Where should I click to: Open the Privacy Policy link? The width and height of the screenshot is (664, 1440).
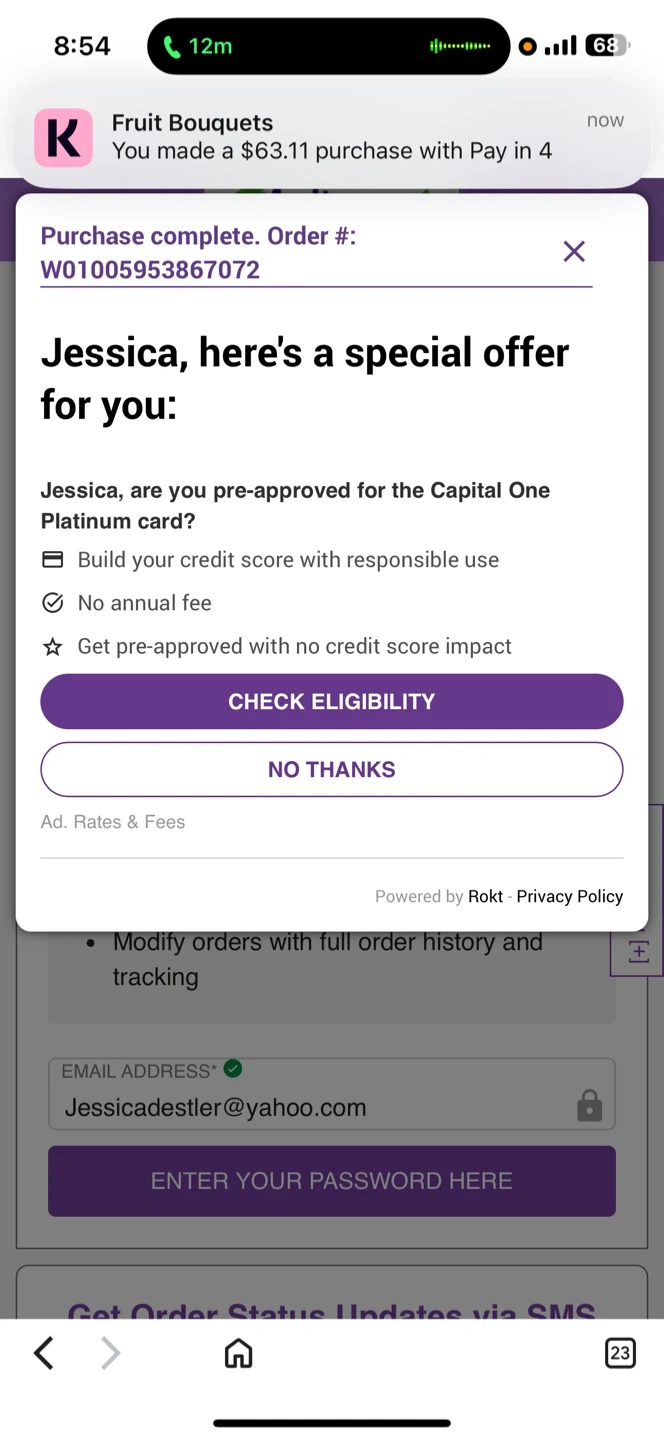[x=569, y=896]
